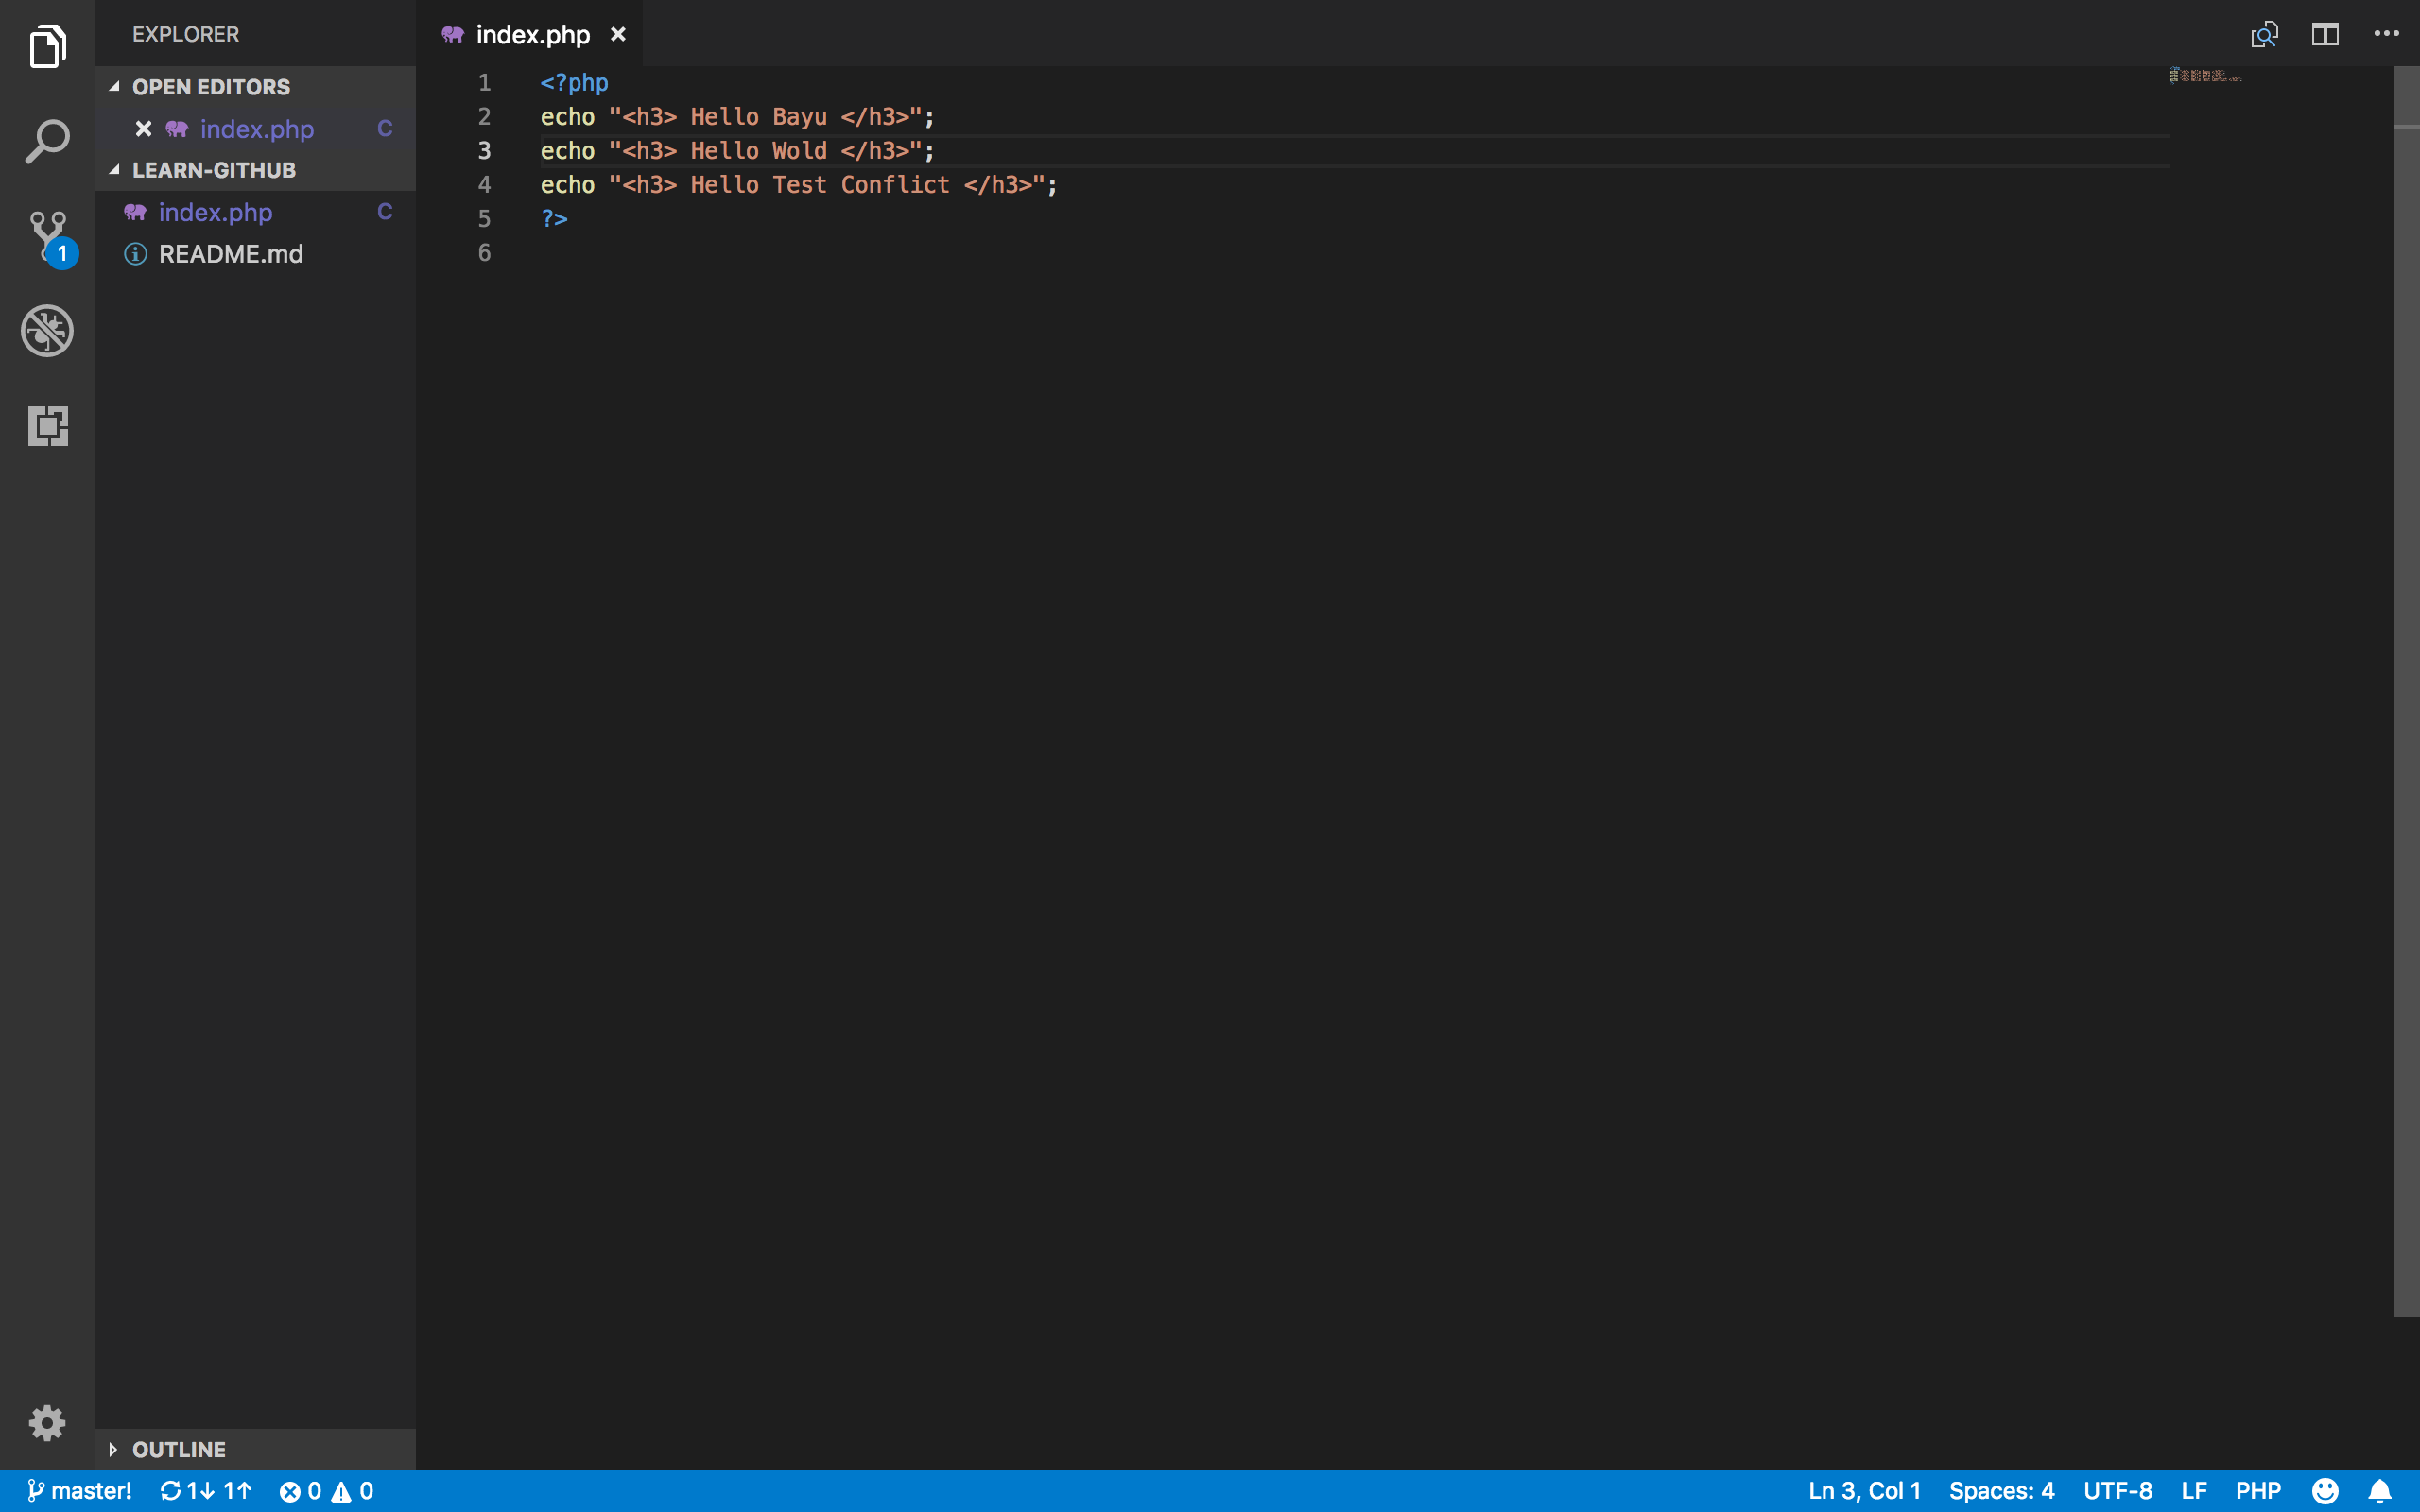Switch to the index.php editor tab
The width and height of the screenshot is (2420, 1512).
(x=531, y=33)
